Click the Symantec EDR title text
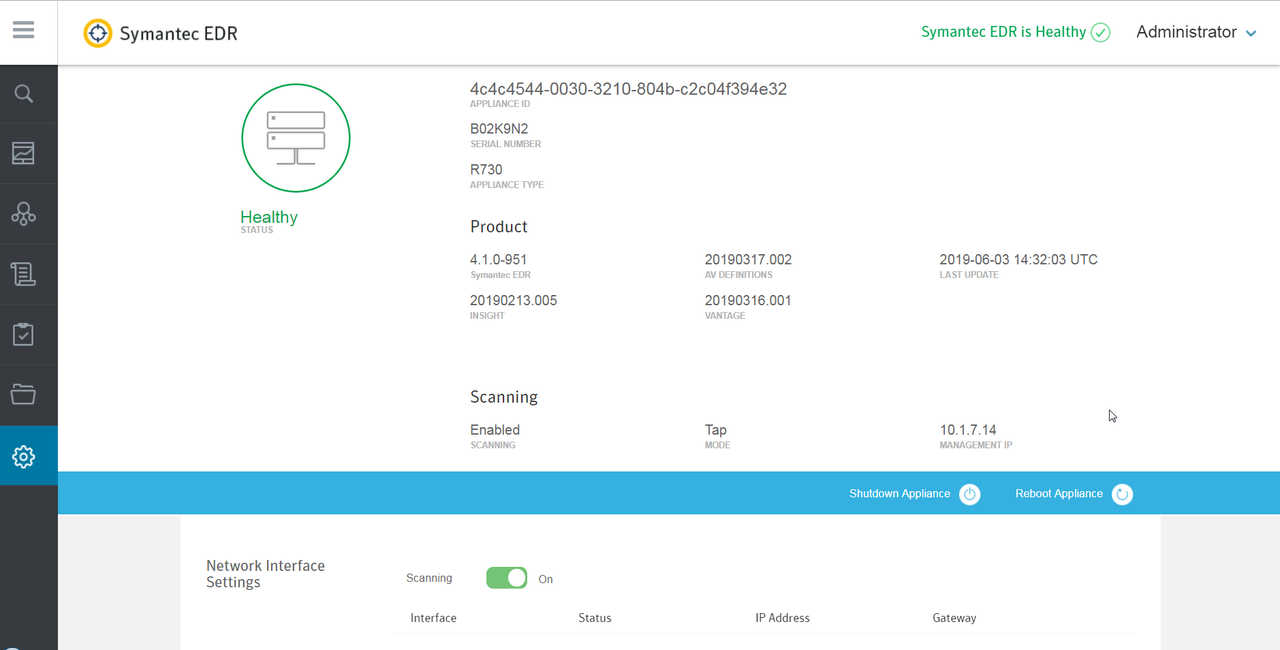 click(178, 34)
